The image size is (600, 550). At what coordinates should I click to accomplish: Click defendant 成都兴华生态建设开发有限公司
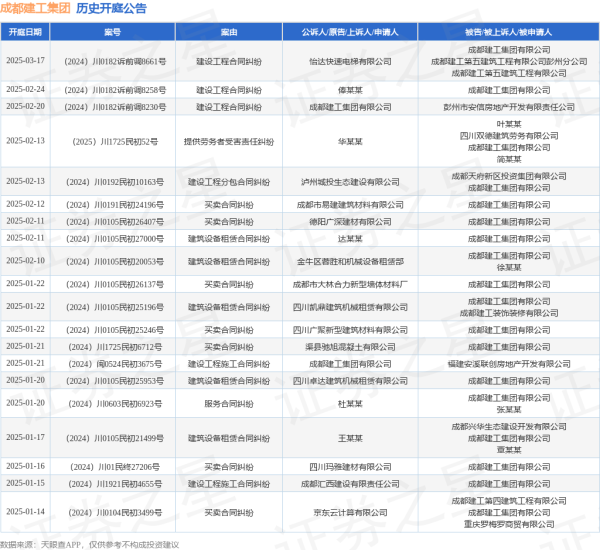click(509, 427)
